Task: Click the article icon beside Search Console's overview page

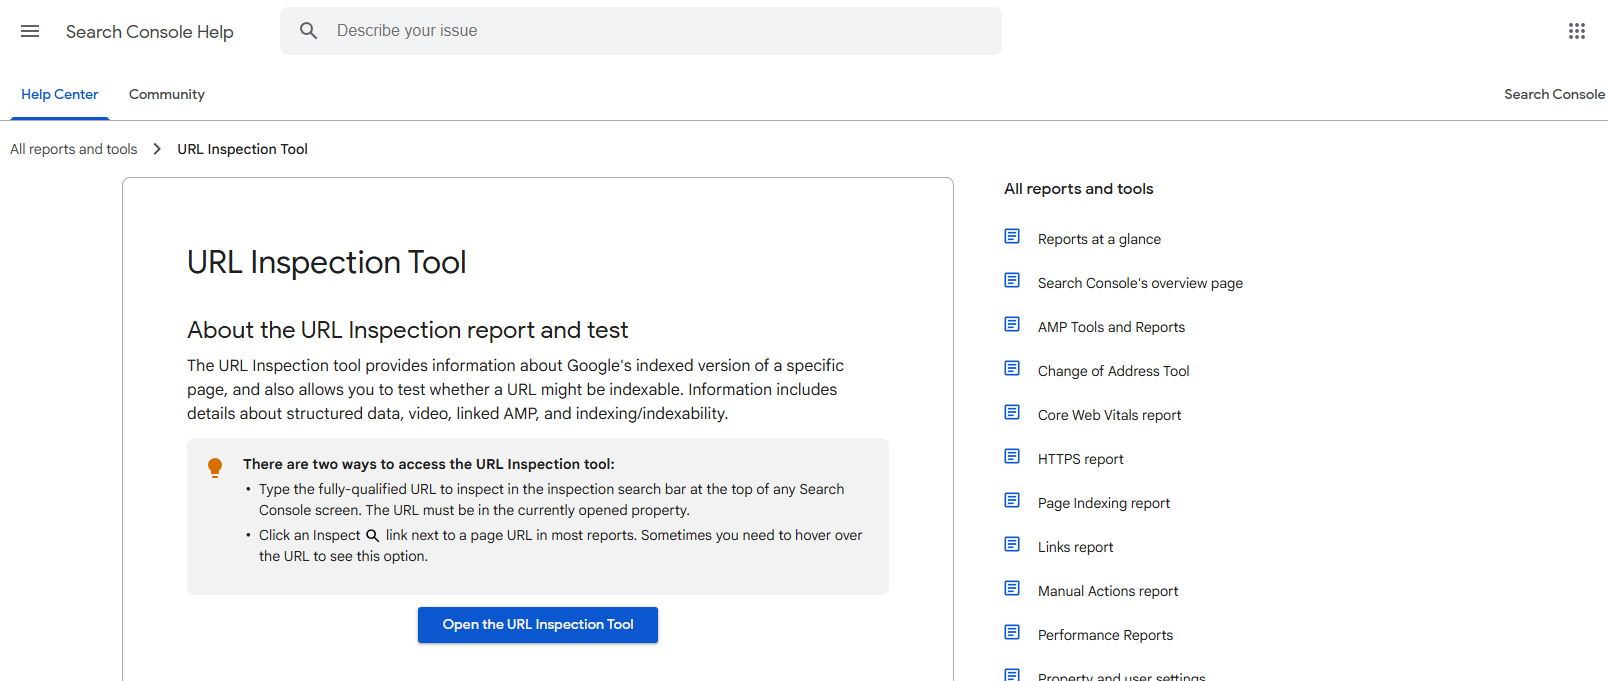Action: point(1012,281)
